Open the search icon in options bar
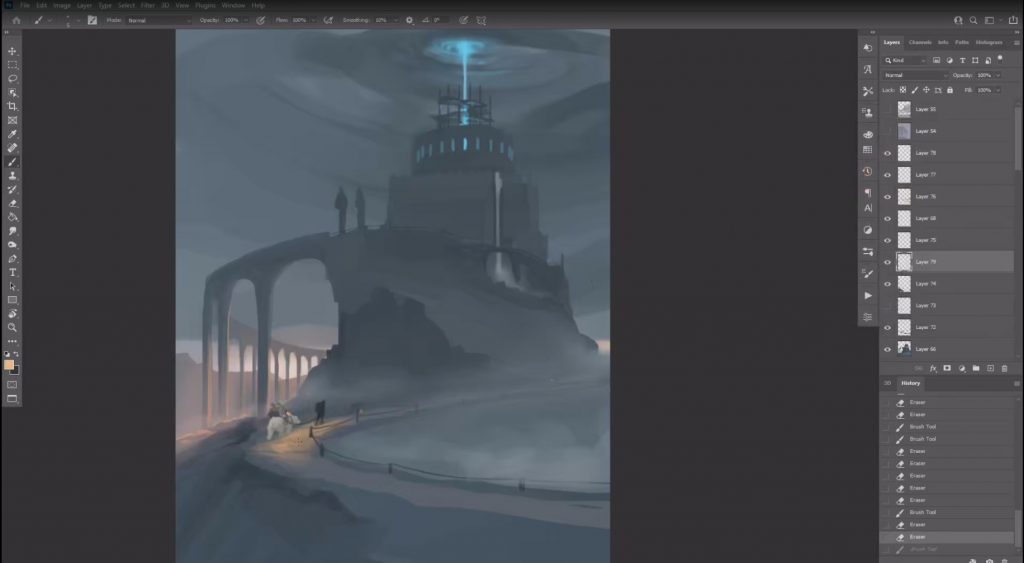Screen dimensions: 1024x563 point(973,20)
